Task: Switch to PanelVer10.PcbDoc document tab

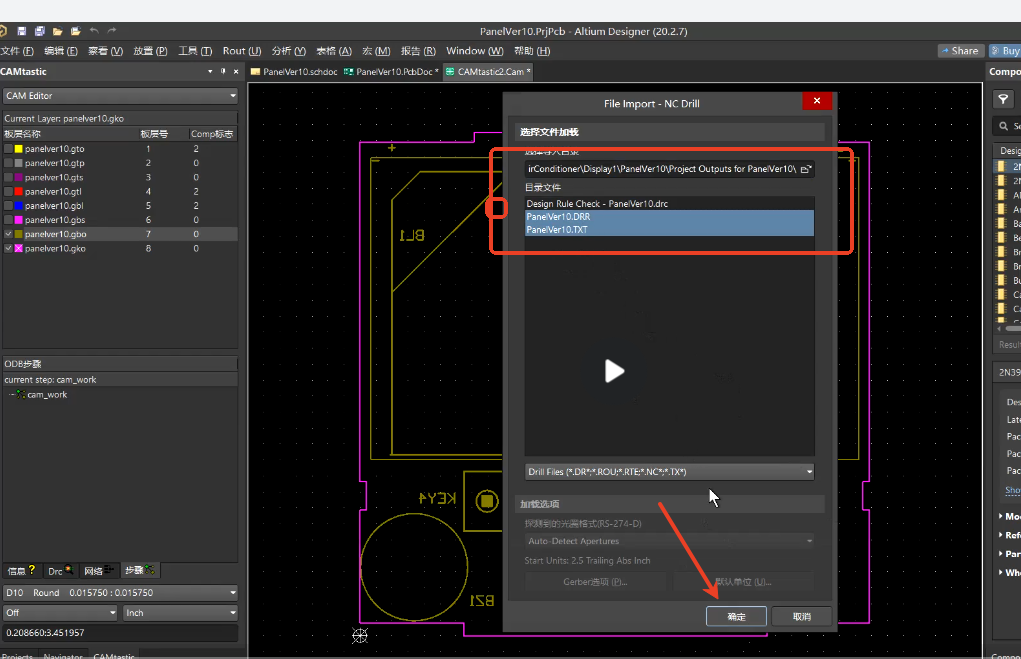Action: click(x=391, y=72)
